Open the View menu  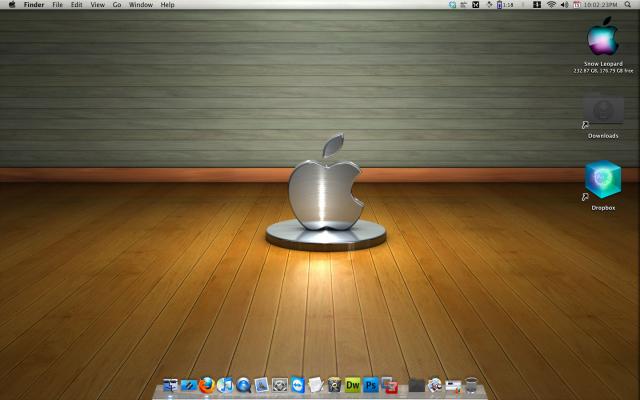pos(98,5)
